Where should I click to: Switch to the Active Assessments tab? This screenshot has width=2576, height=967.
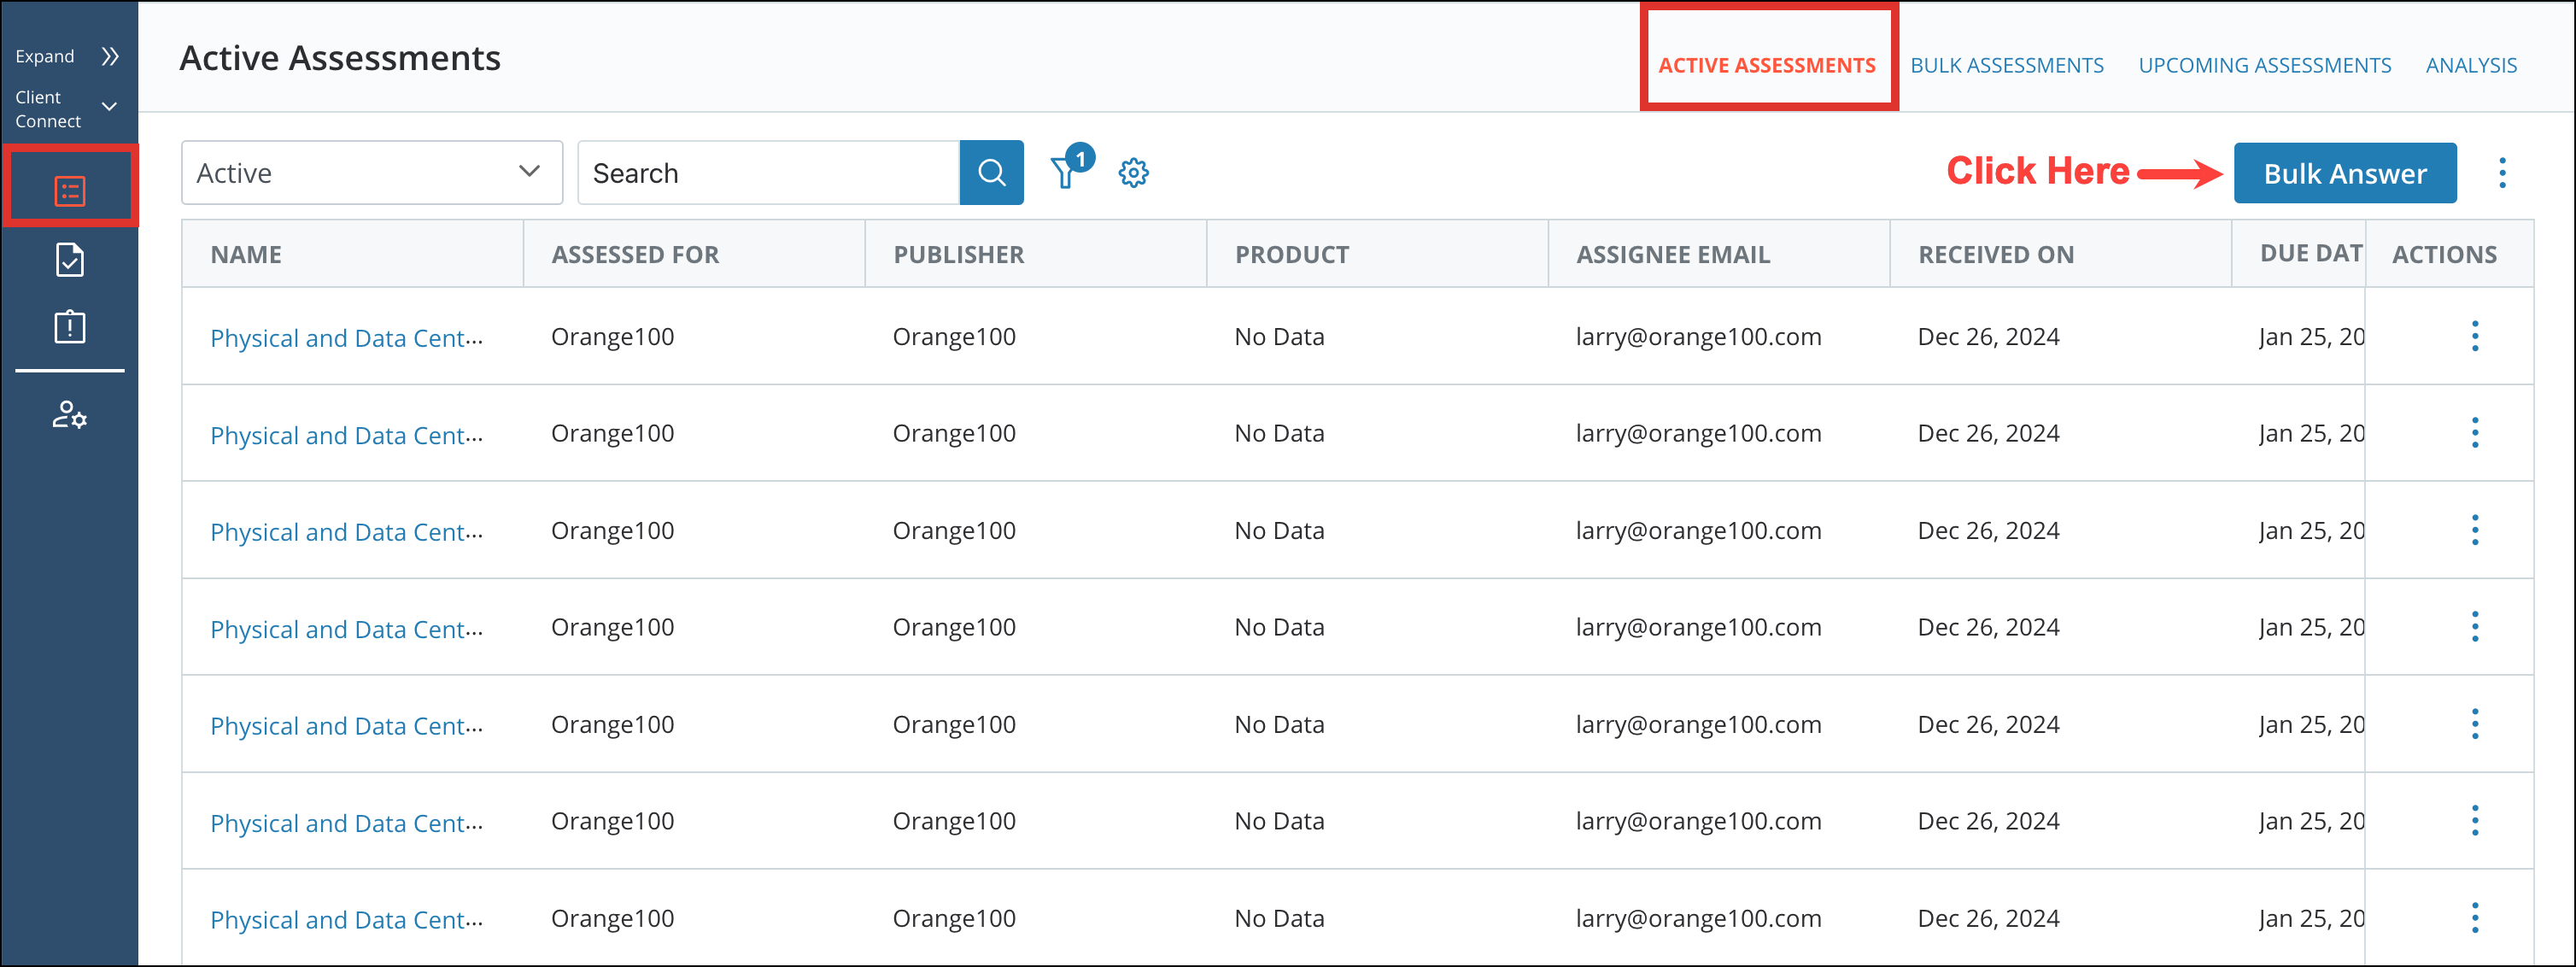(1766, 65)
